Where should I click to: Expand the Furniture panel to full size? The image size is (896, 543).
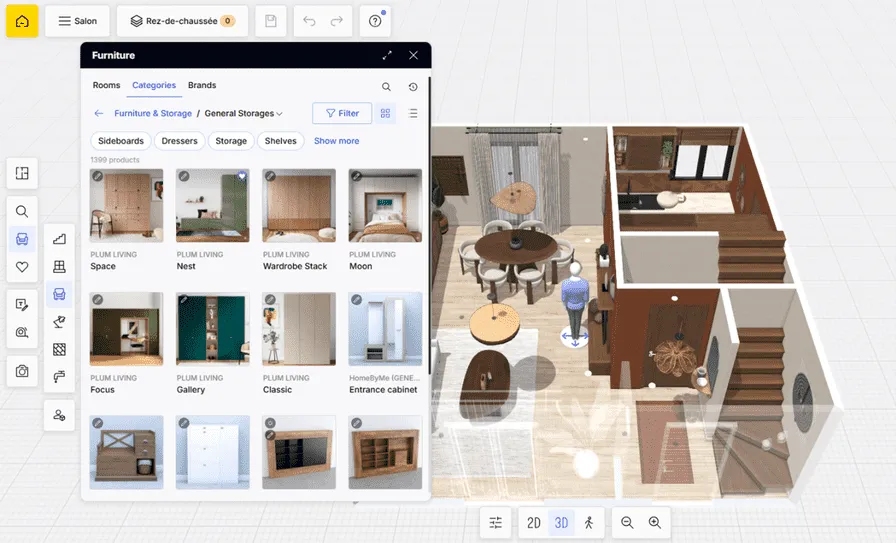(387, 55)
